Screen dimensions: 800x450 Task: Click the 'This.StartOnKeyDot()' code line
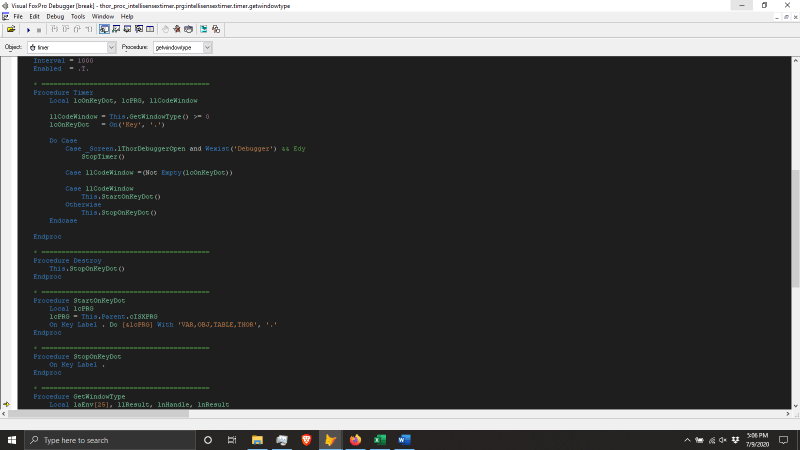tap(121, 196)
